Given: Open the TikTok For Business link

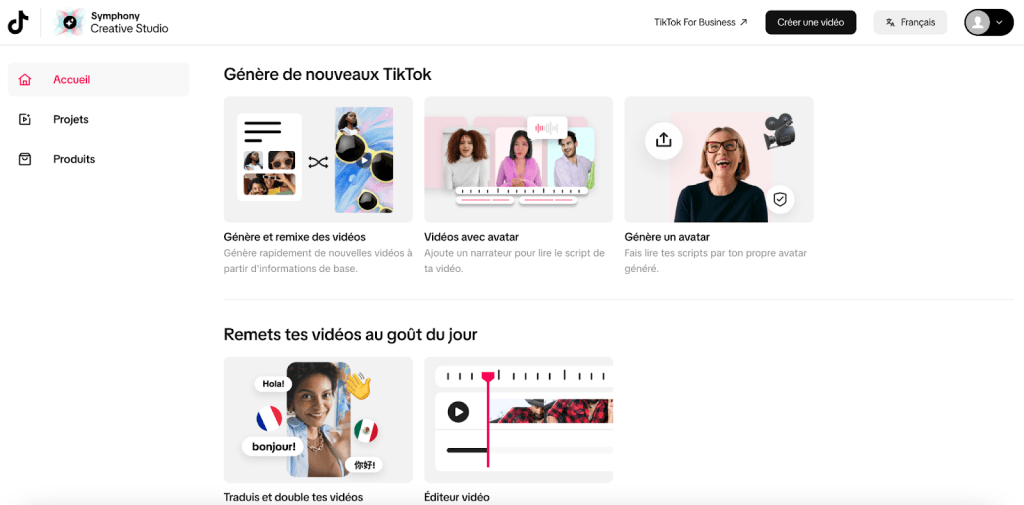Looking at the screenshot, I should pos(701,22).
